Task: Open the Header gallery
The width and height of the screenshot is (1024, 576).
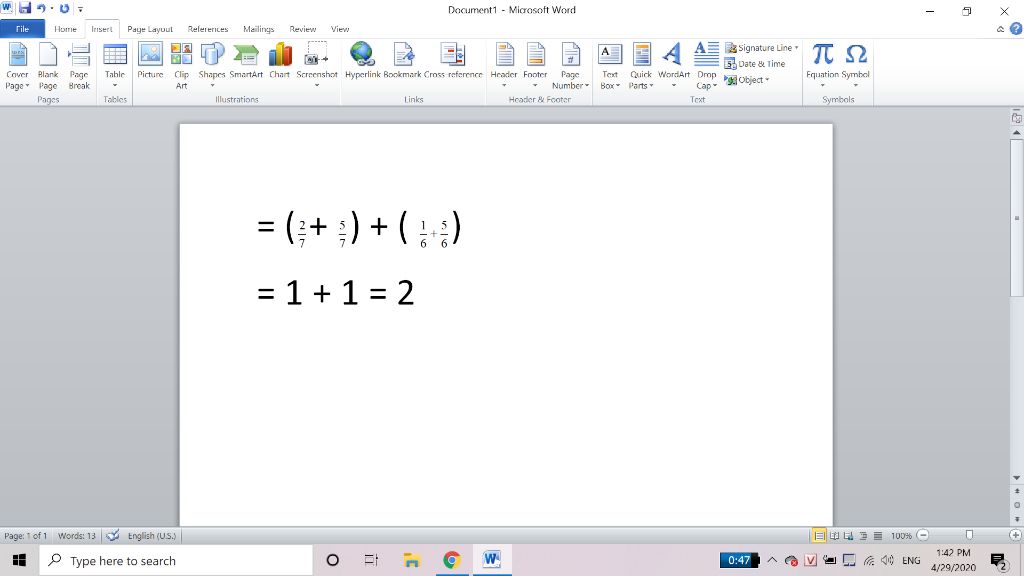Action: [x=504, y=67]
